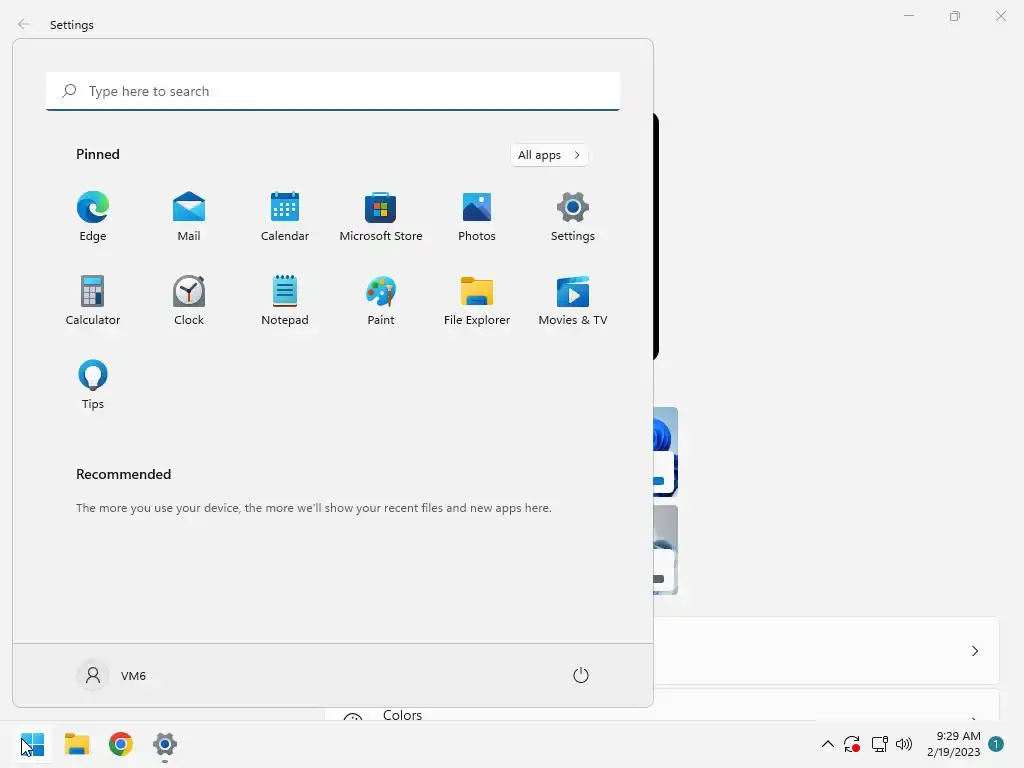The width and height of the screenshot is (1024, 768).
Task: Launch the Calculator app
Action: click(93, 301)
